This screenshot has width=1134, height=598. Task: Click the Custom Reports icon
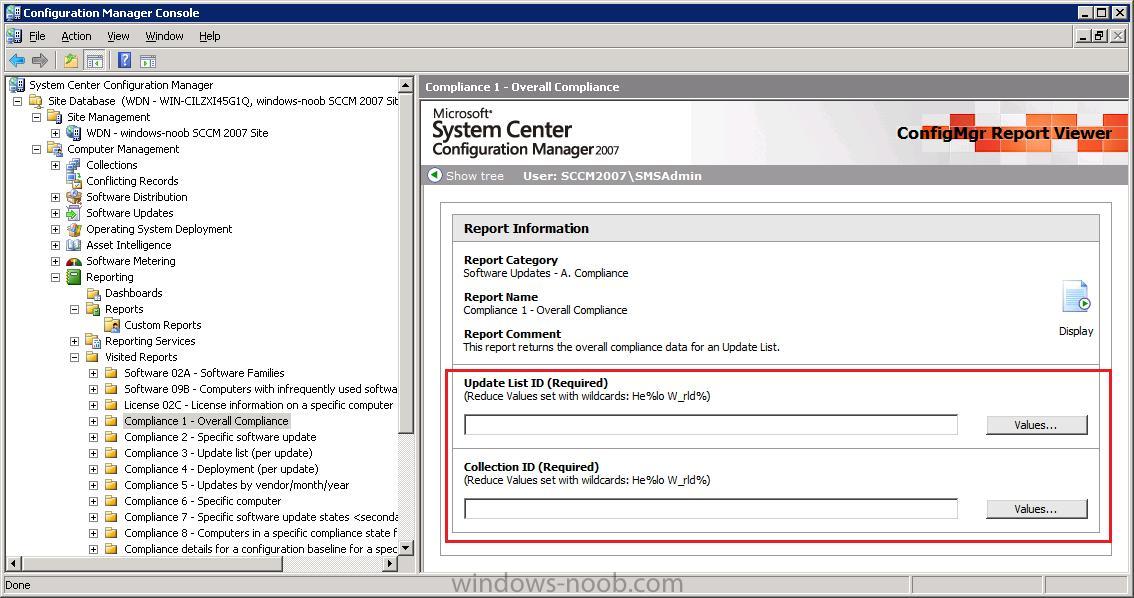[x=111, y=325]
